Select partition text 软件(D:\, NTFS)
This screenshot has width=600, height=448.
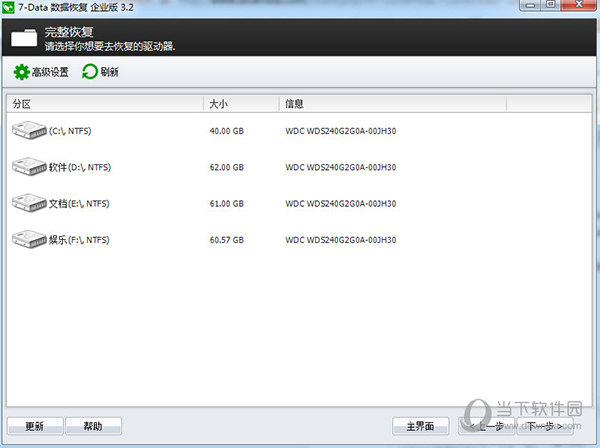click(80, 167)
